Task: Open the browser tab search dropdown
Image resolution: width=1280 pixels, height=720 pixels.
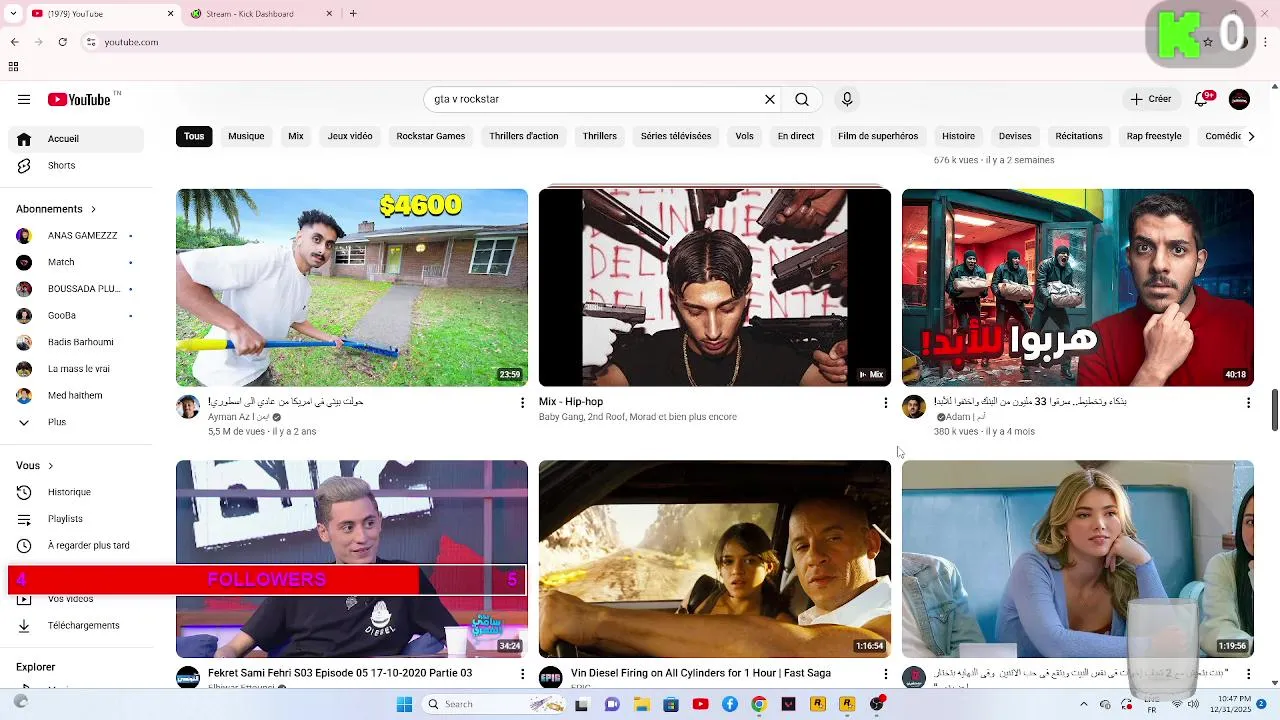Action: (13, 14)
